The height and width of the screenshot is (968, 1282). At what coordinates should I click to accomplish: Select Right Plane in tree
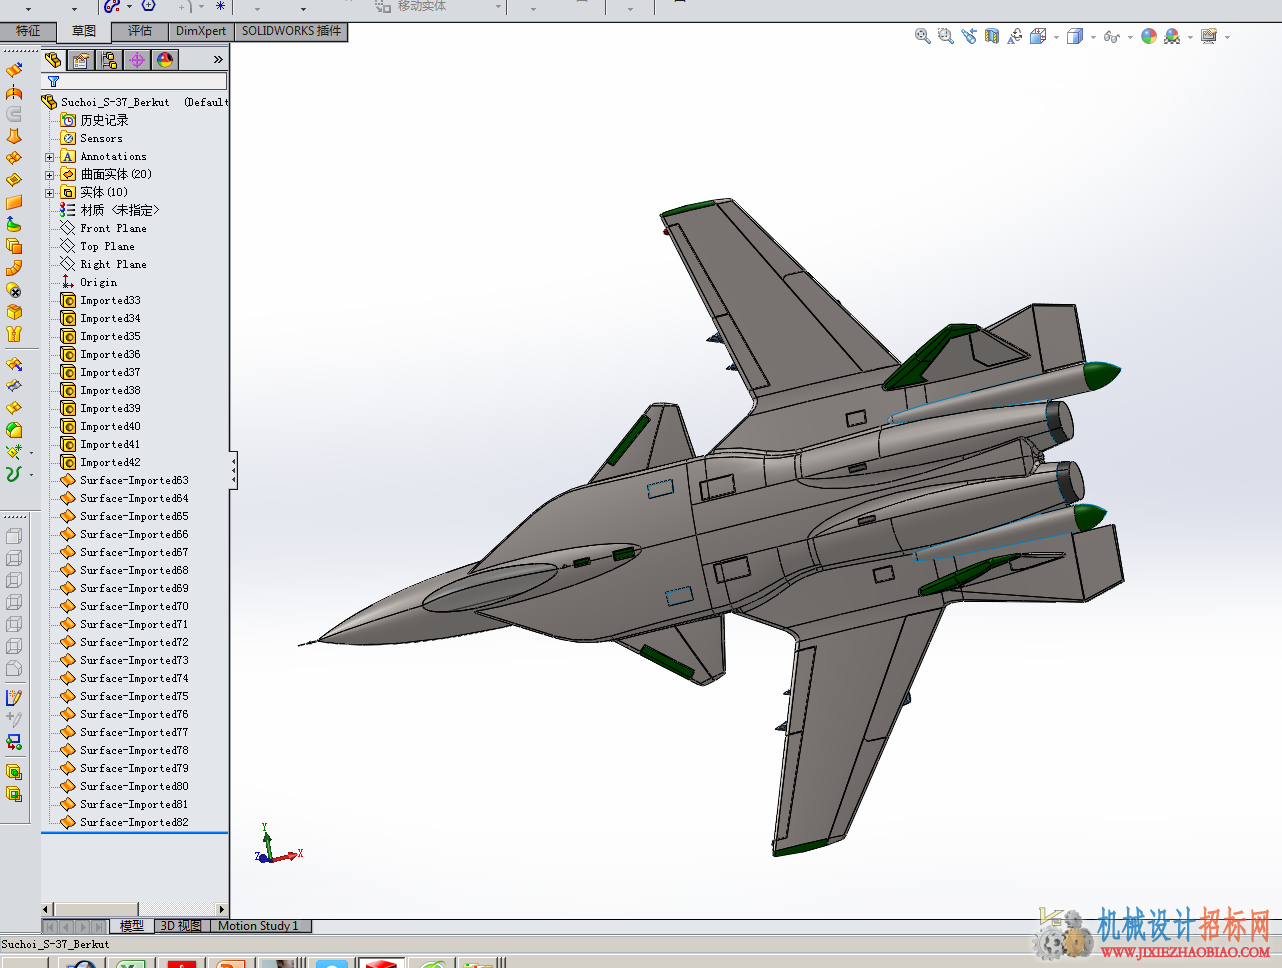[x=113, y=264]
